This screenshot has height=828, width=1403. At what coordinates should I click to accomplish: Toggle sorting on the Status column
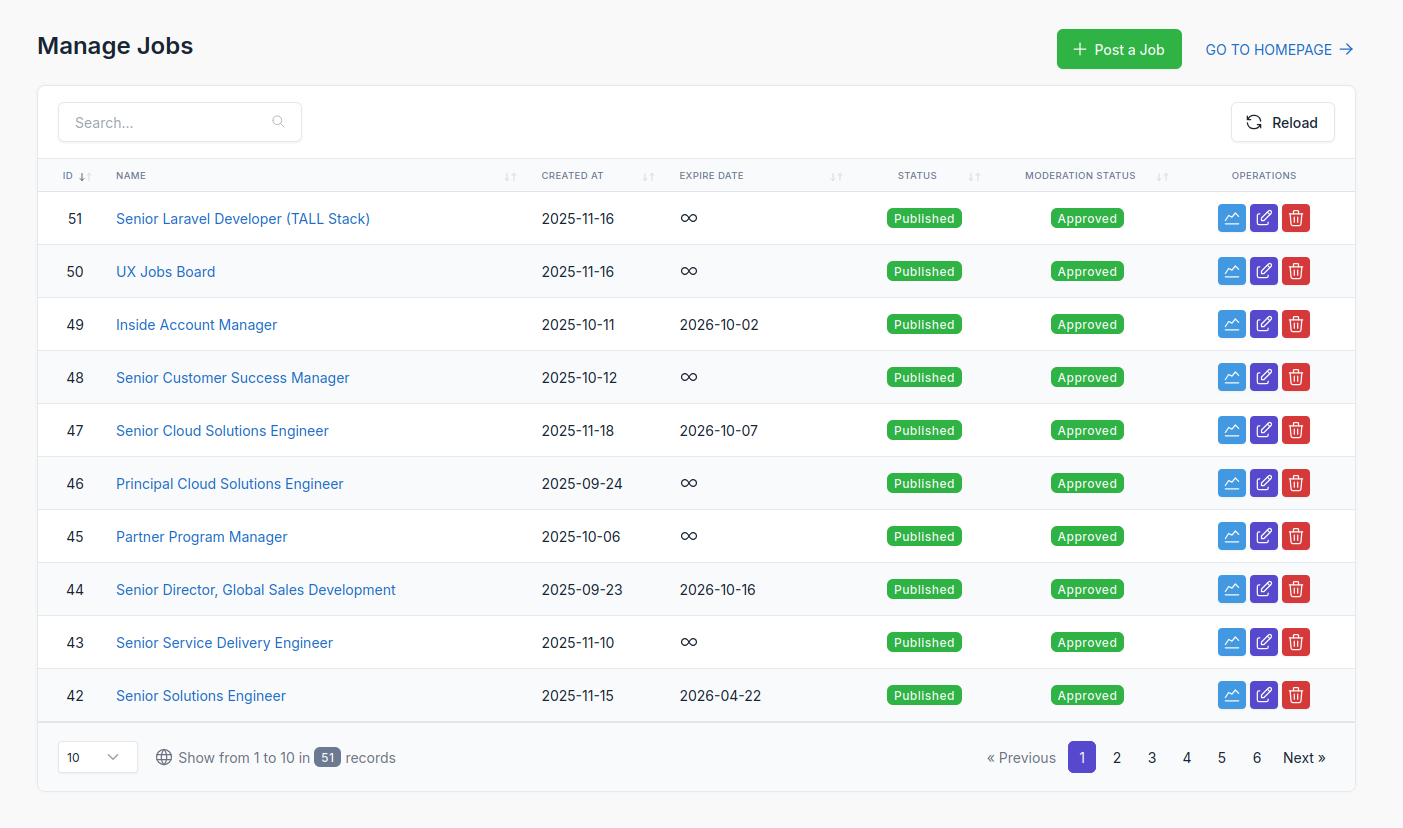974,175
